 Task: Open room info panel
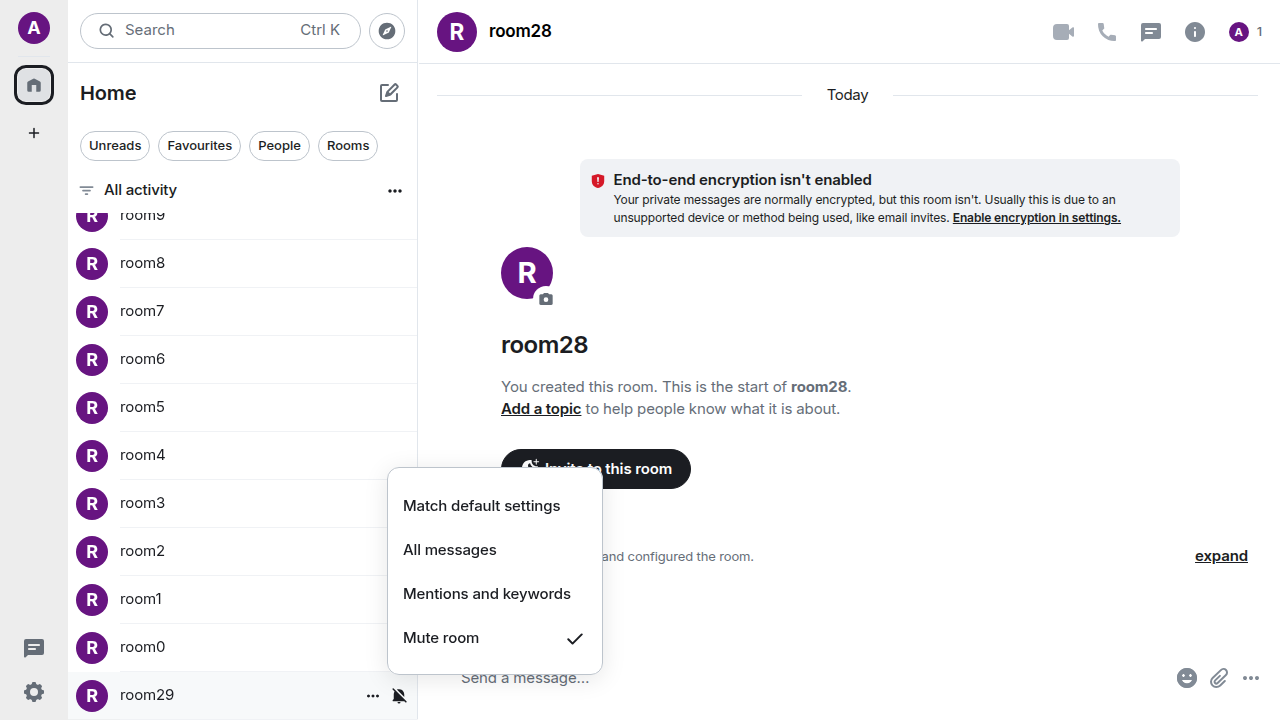(1195, 32)
